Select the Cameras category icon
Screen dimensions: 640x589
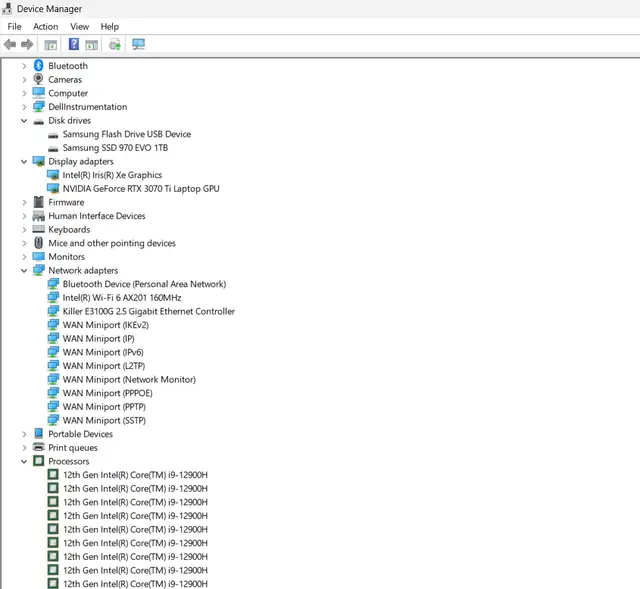pos(39,80)
